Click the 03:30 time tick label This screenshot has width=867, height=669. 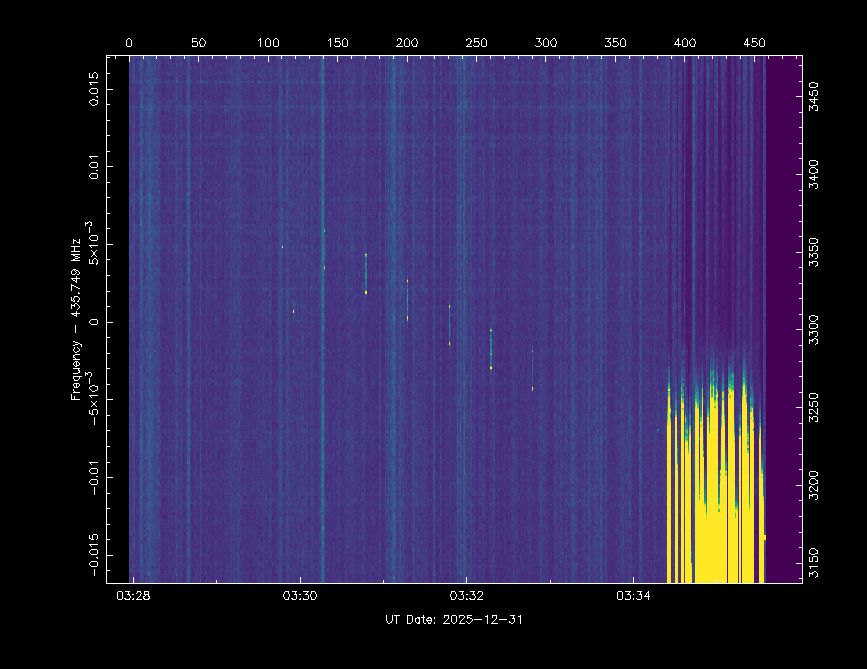(300, 596)
